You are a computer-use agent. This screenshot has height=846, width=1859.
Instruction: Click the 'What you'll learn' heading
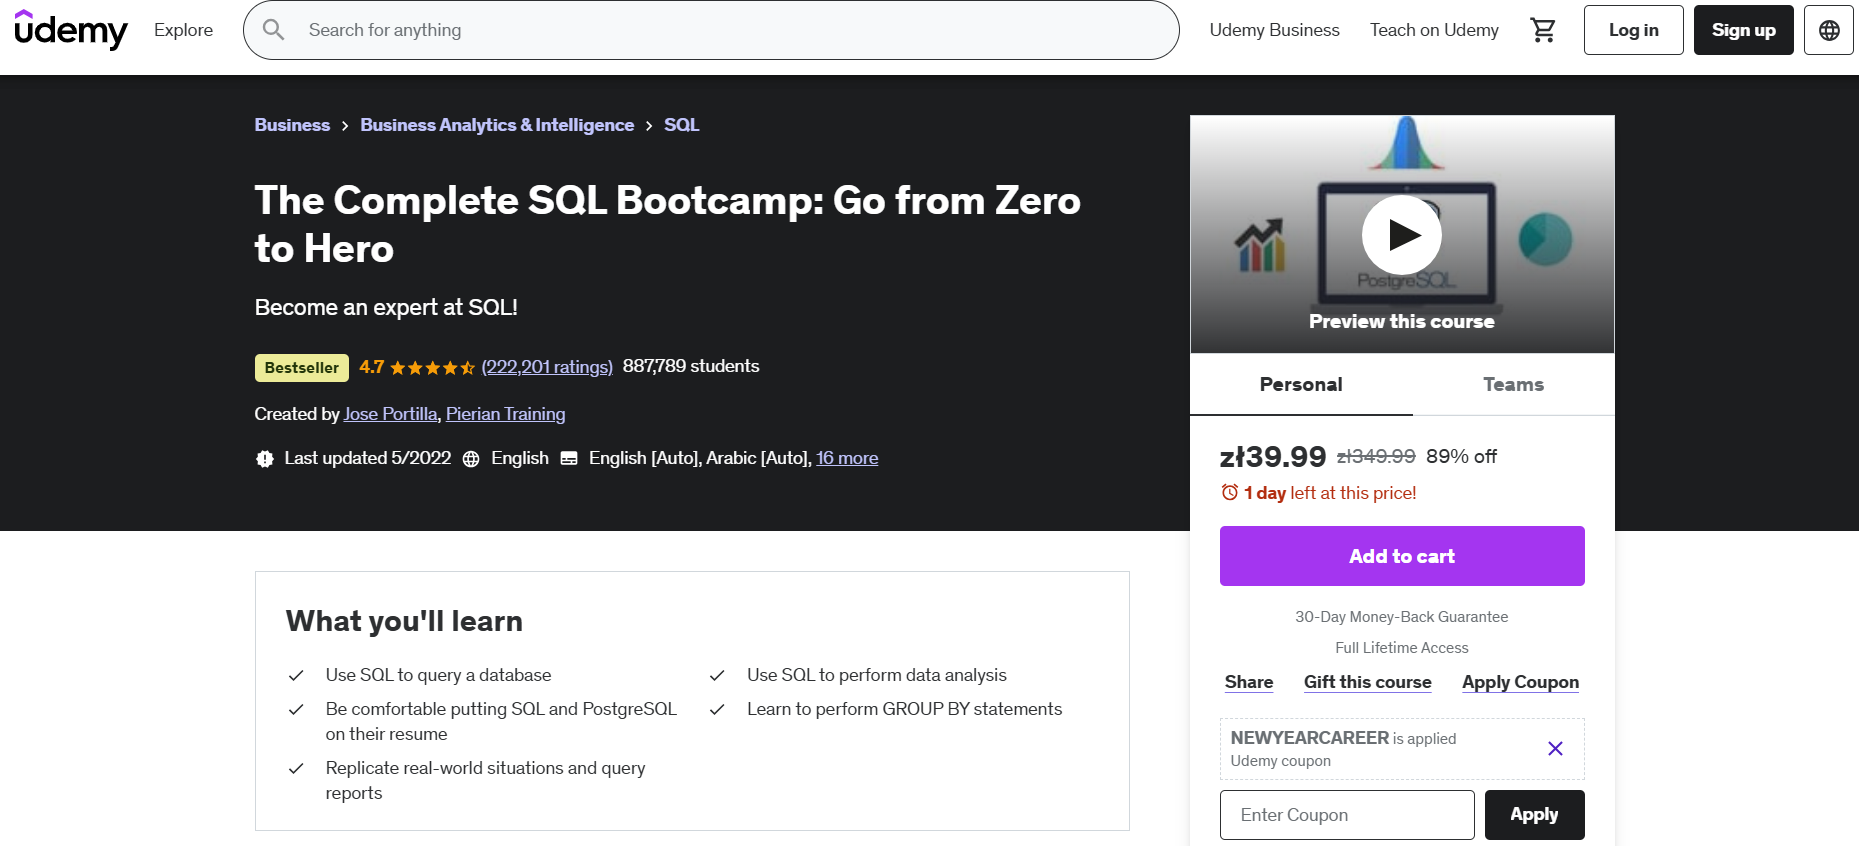404,621
